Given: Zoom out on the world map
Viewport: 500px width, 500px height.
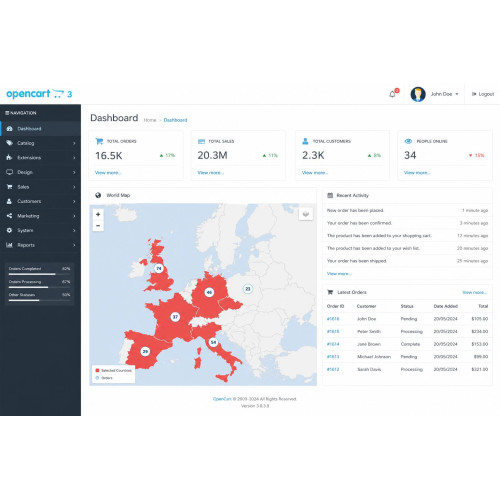Looking at the screenshot, I should [x=98, y=226].
